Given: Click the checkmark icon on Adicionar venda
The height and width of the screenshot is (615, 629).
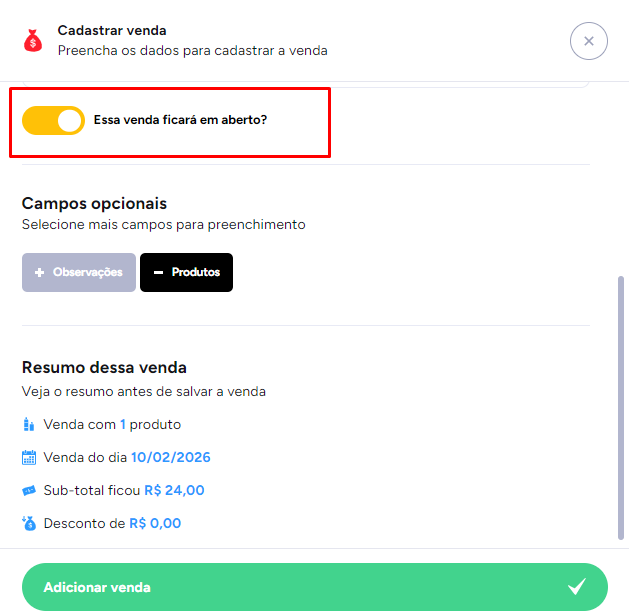Looking at the screenshot, I should 576,587.
